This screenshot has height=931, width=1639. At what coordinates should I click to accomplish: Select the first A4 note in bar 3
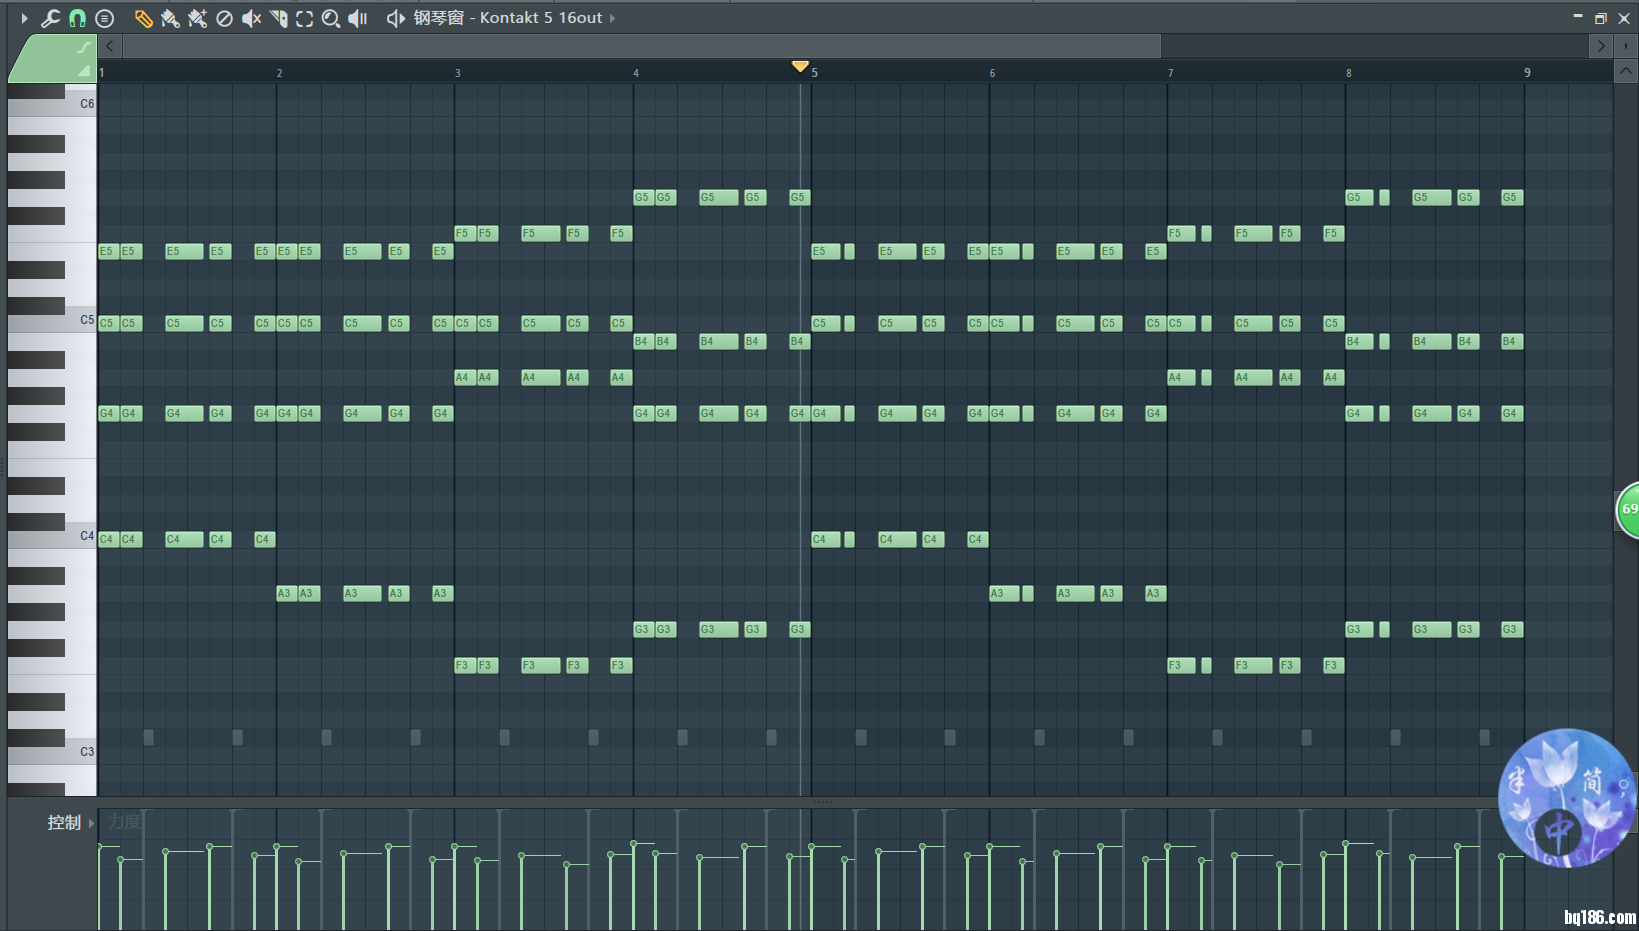pyautogui.click(x=464, y=377)
